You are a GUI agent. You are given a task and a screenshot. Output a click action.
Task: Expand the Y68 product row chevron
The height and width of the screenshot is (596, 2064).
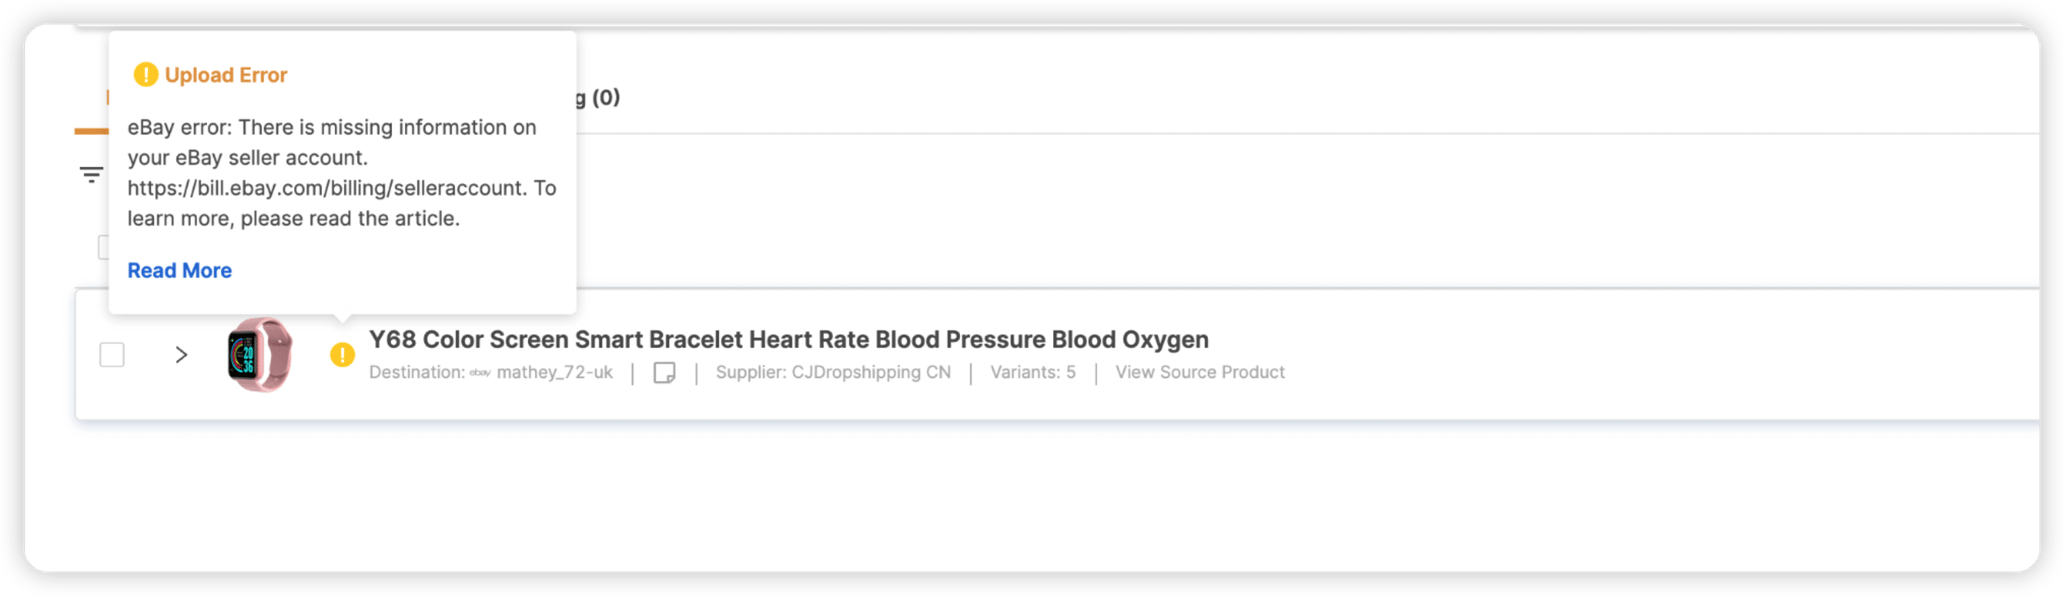pos(181,355)
